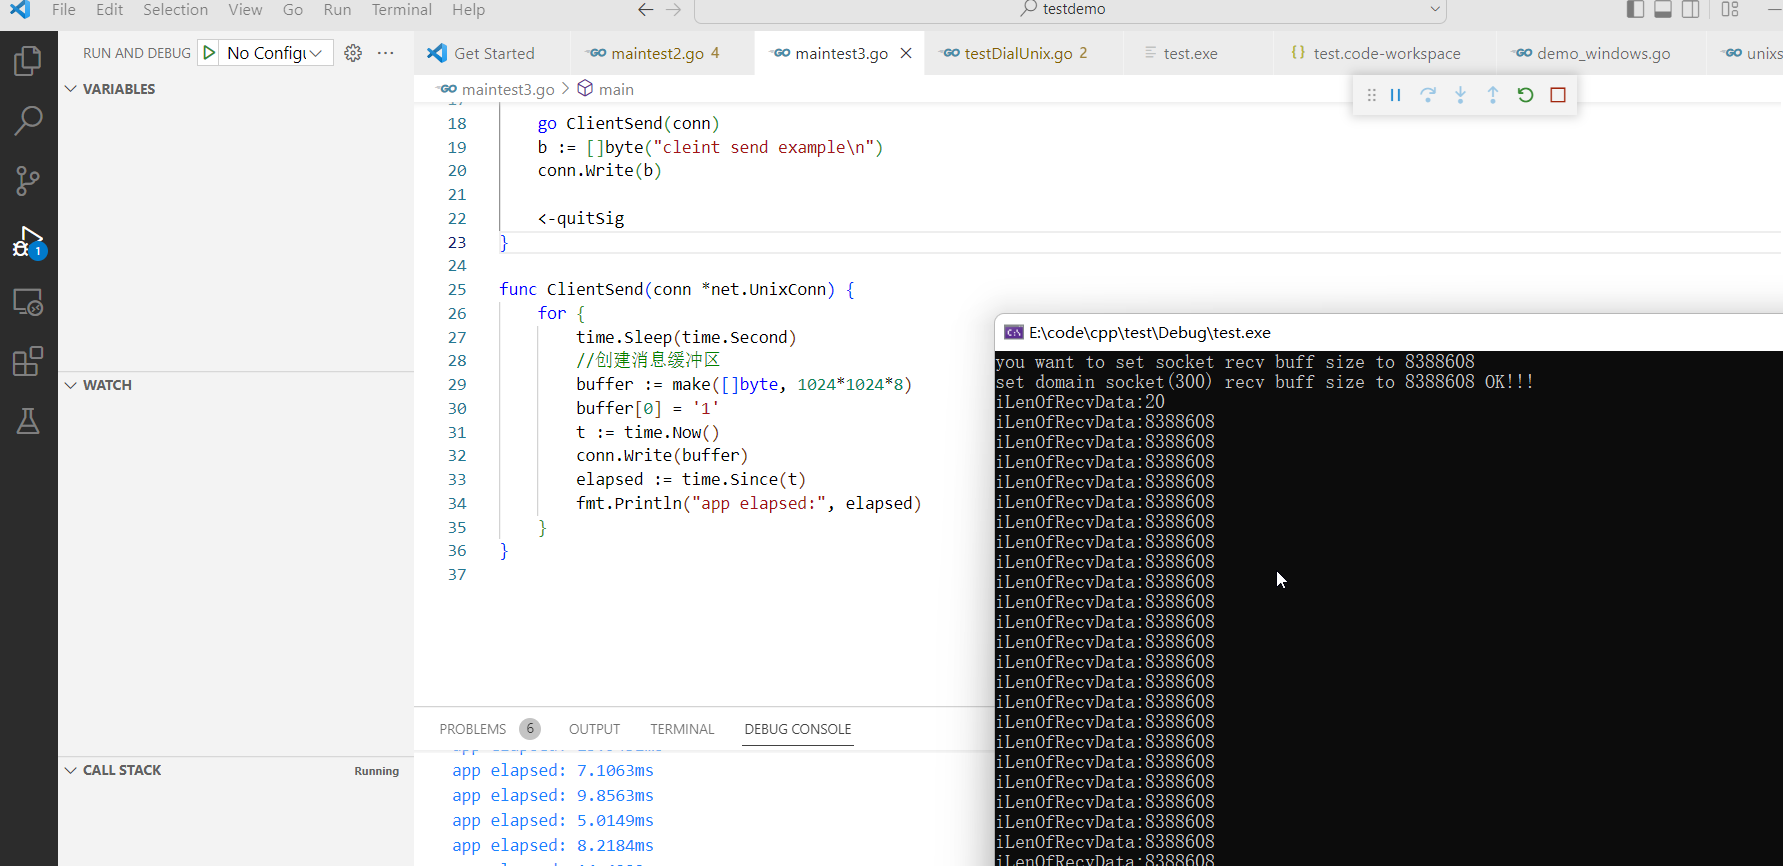Toggle the secondary side bar layout icon
This screenshot has height=866, width=1783.
click(1690, 9)
